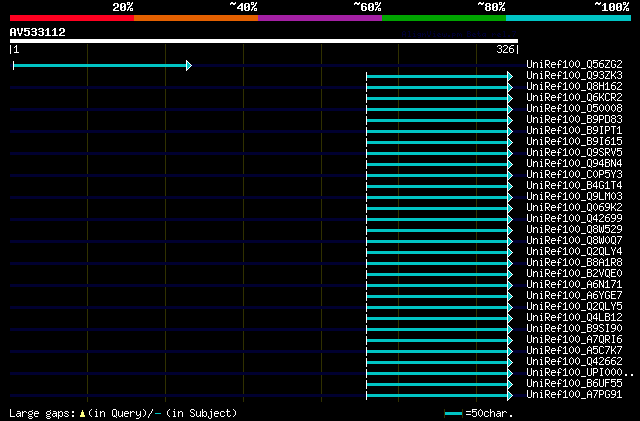The image size is (640, 421).
Task: Click the cyan alignment bar for Q56ZG2
Action: point(100,65)
